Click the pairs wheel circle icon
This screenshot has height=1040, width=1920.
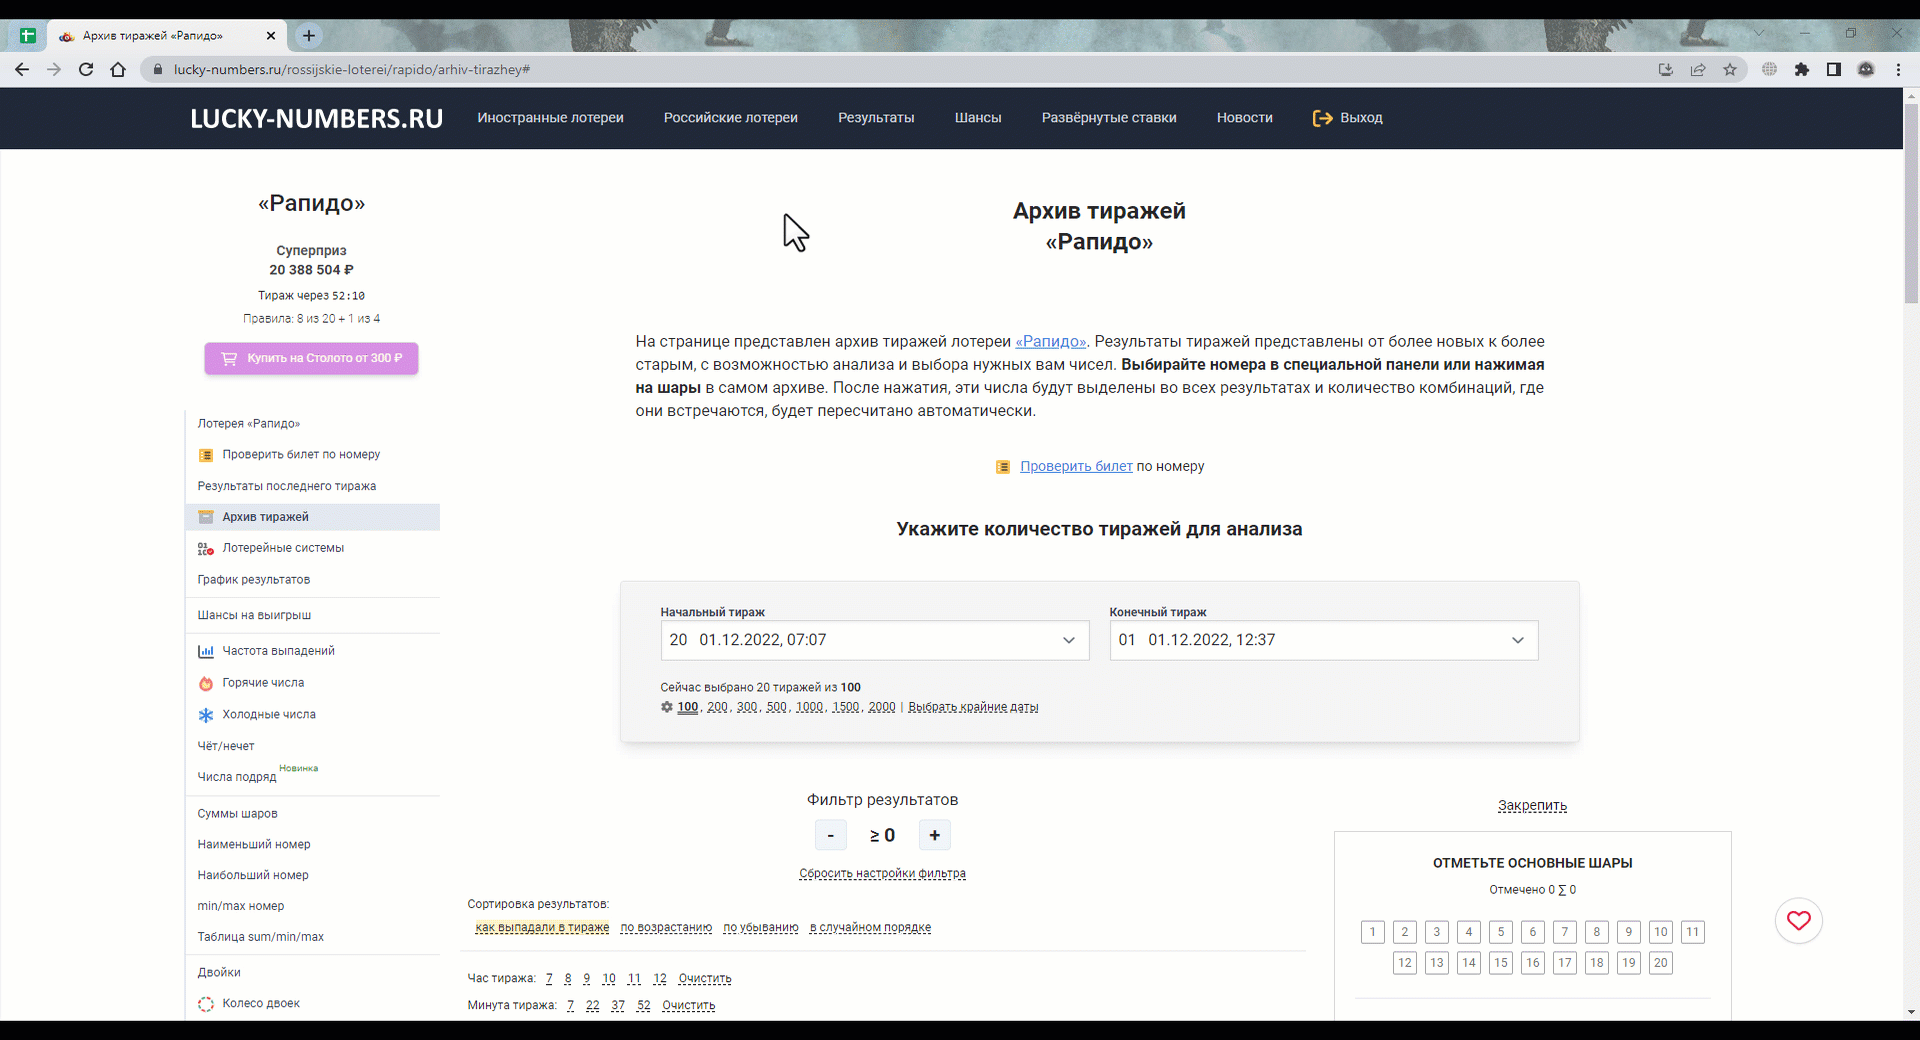206,1004
